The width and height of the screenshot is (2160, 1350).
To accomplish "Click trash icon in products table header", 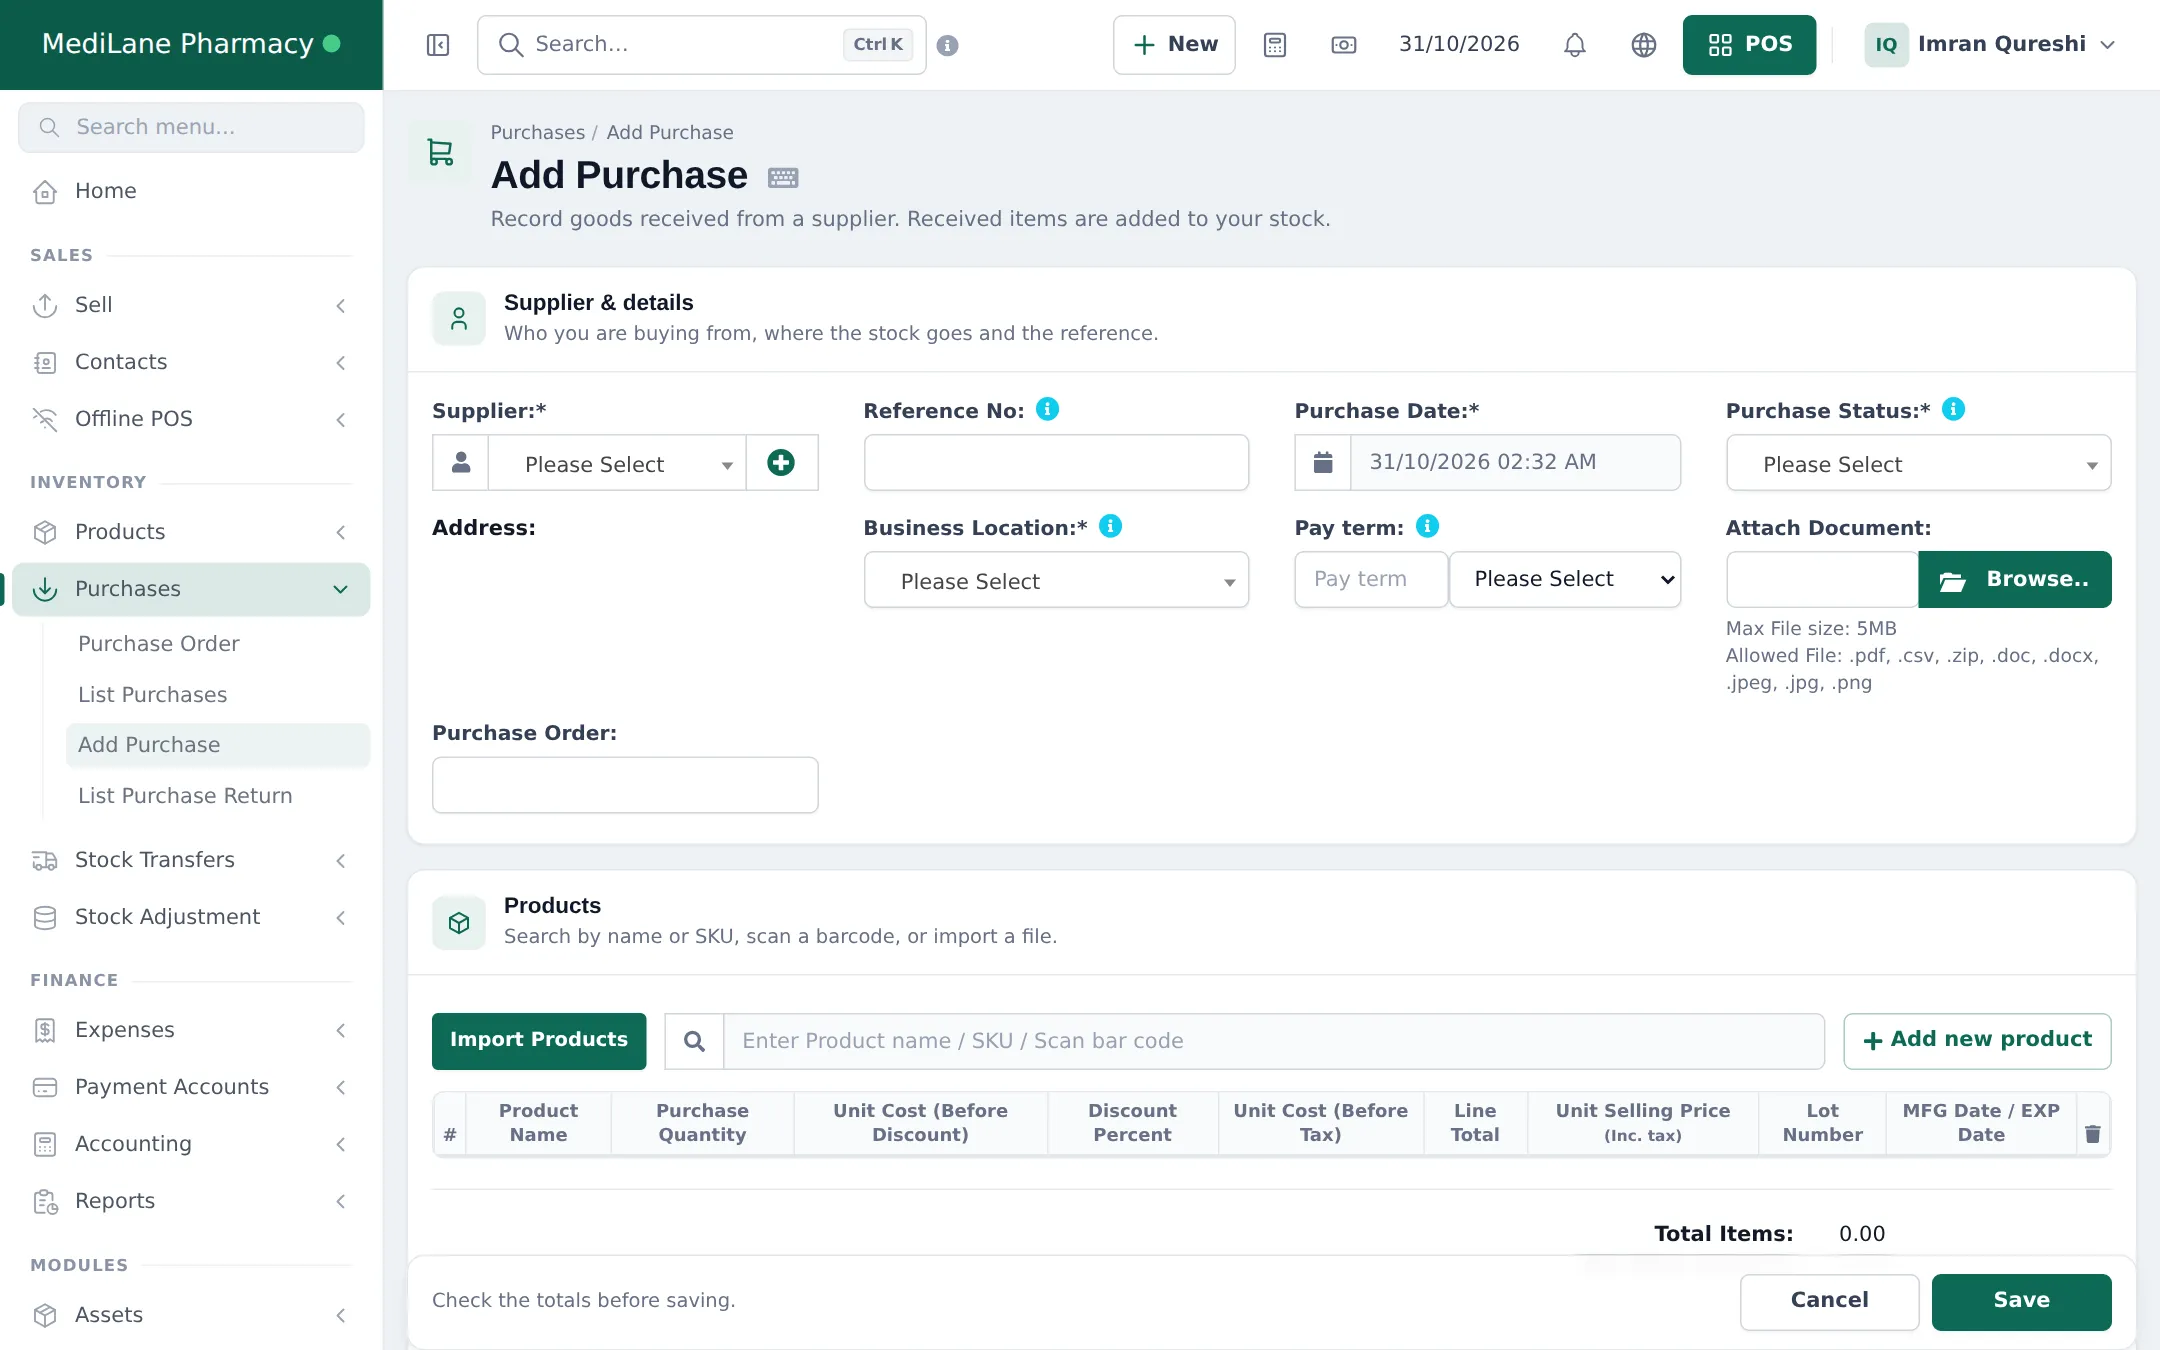I will [2092, 1134].
